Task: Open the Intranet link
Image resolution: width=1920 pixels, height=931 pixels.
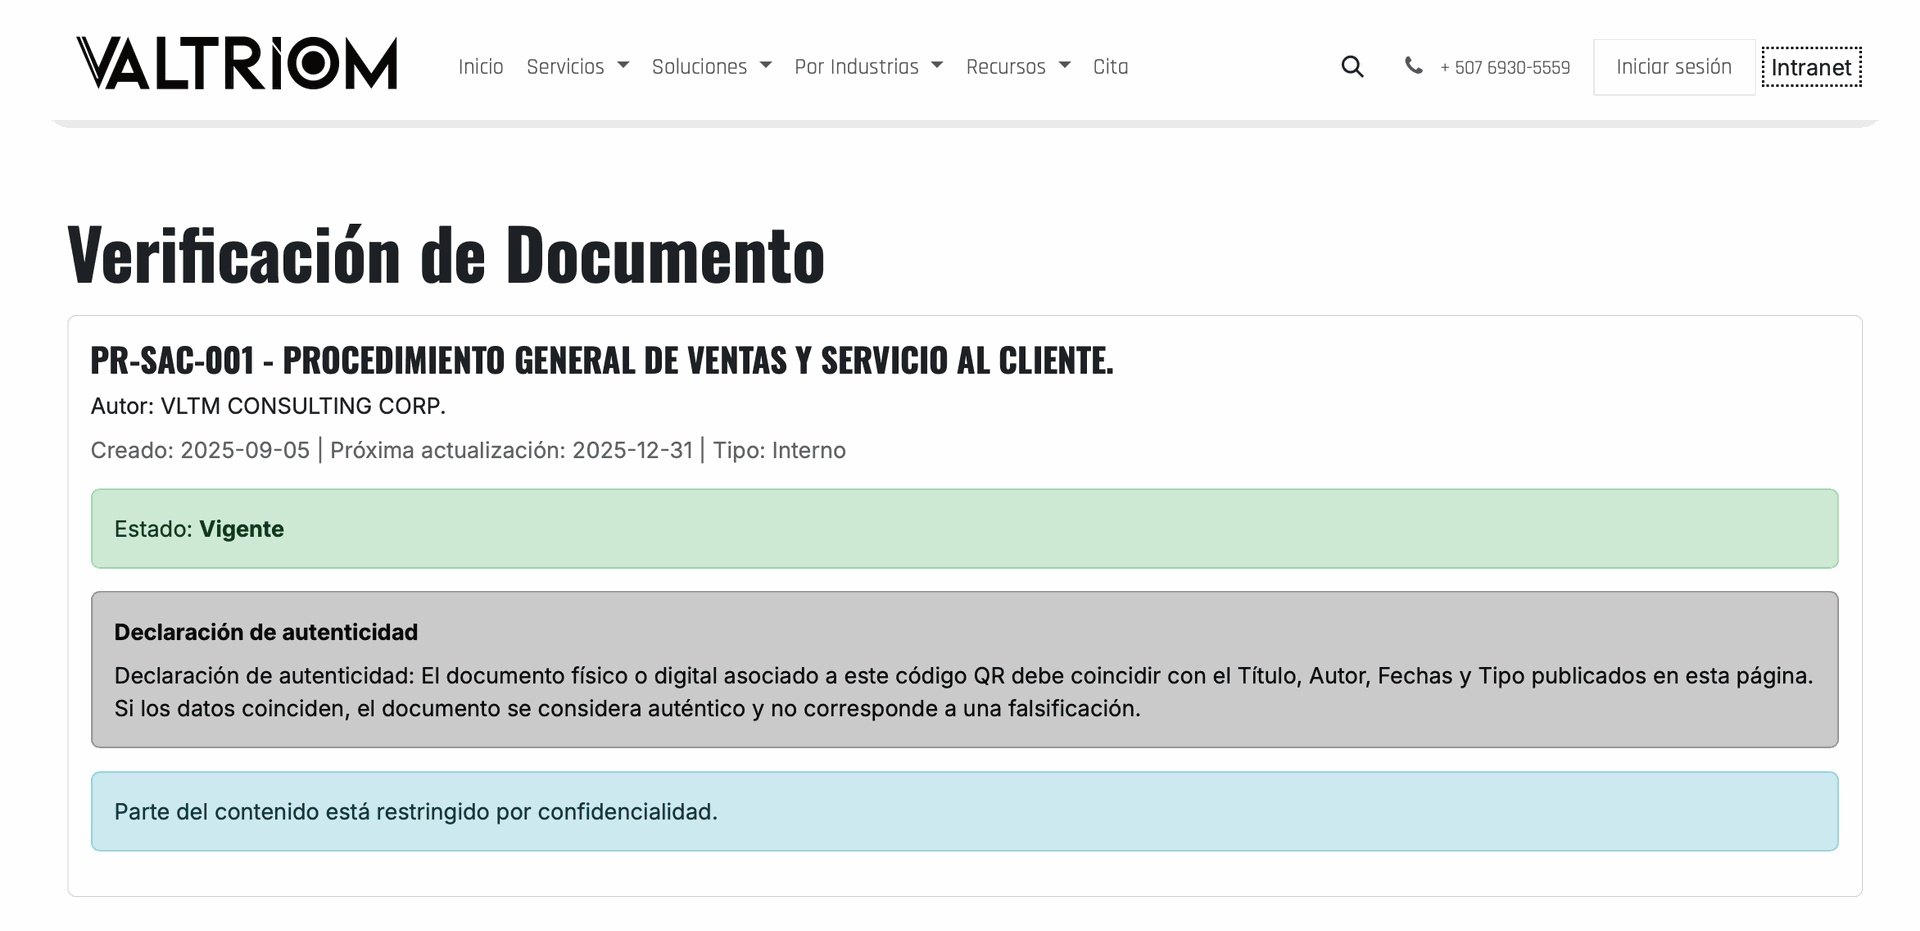Action: click(1811, 67)
